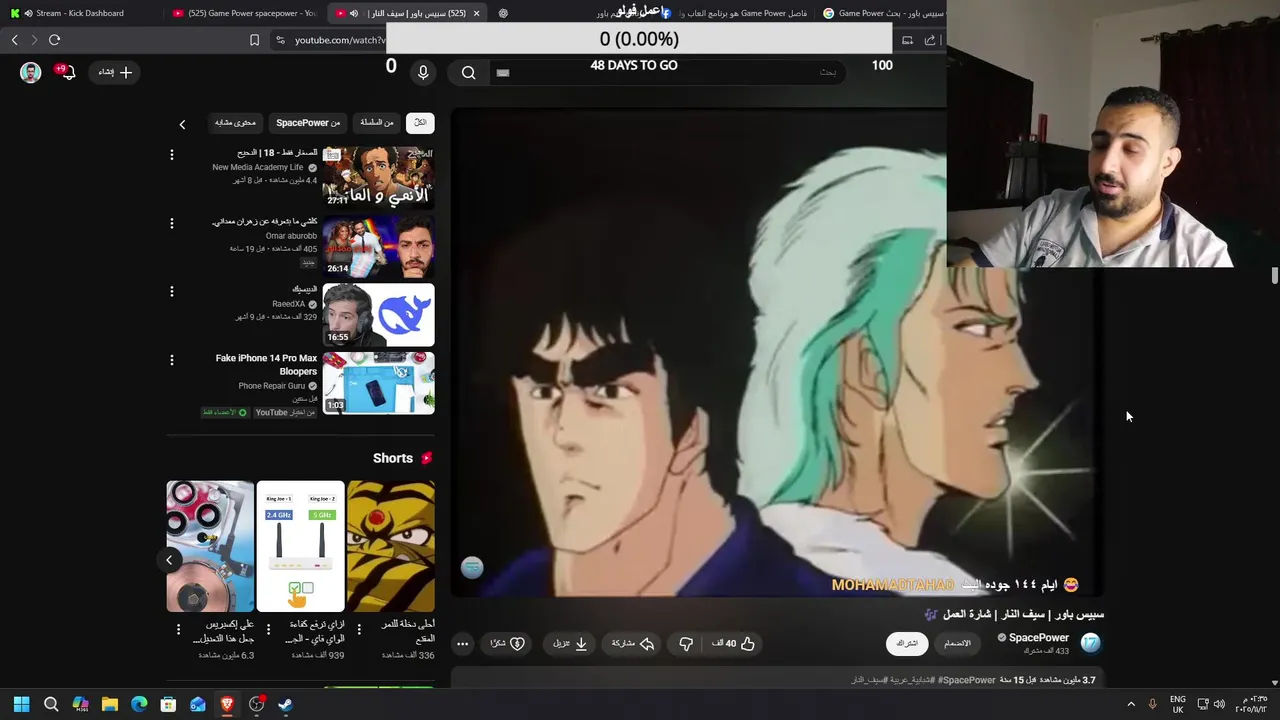The image size is (1280, 720).
Task: Click the page vertical scrollbar thumb
Action: coord(1274,275)
